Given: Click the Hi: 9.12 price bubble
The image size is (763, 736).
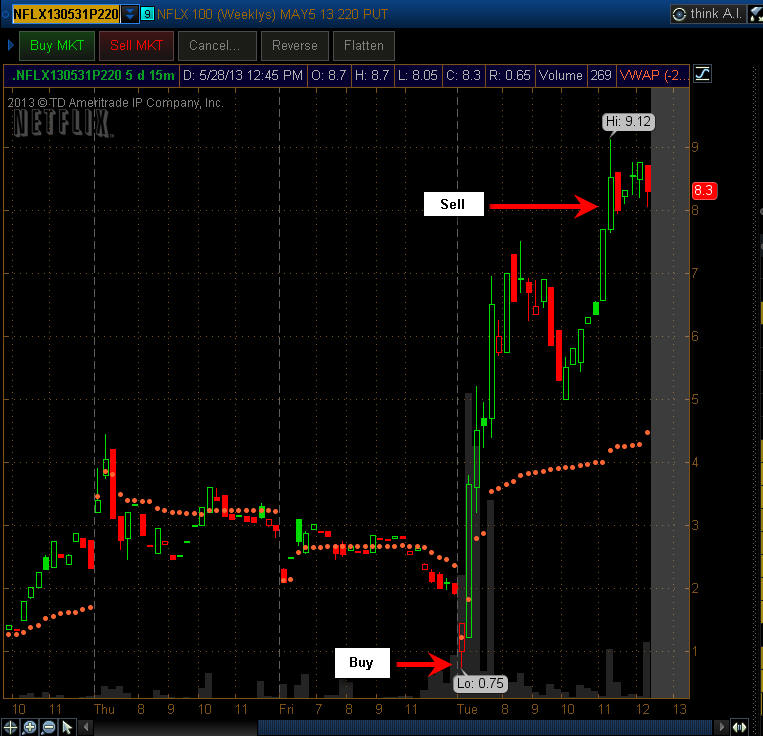Looking at the screenshot, I should coord(628,122).
